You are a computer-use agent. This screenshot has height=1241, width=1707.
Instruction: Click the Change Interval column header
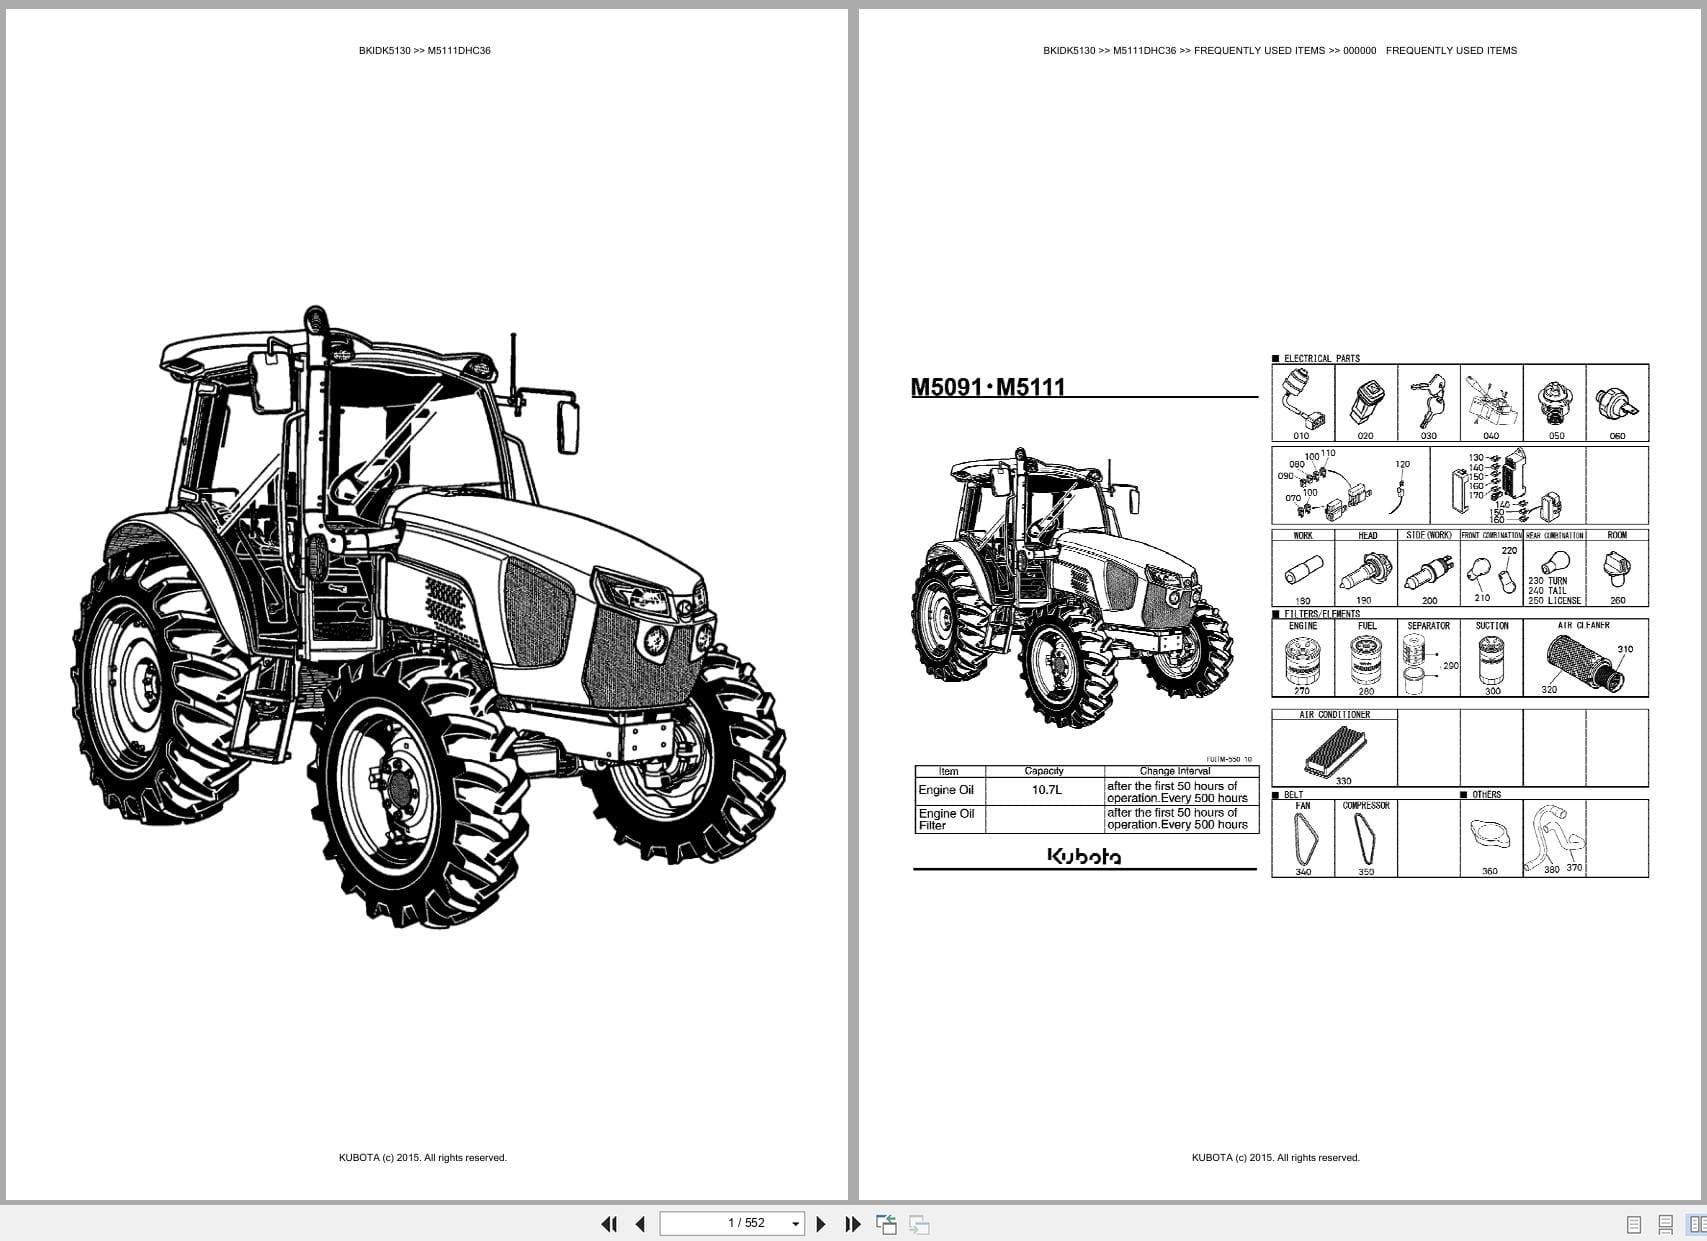1174,771
